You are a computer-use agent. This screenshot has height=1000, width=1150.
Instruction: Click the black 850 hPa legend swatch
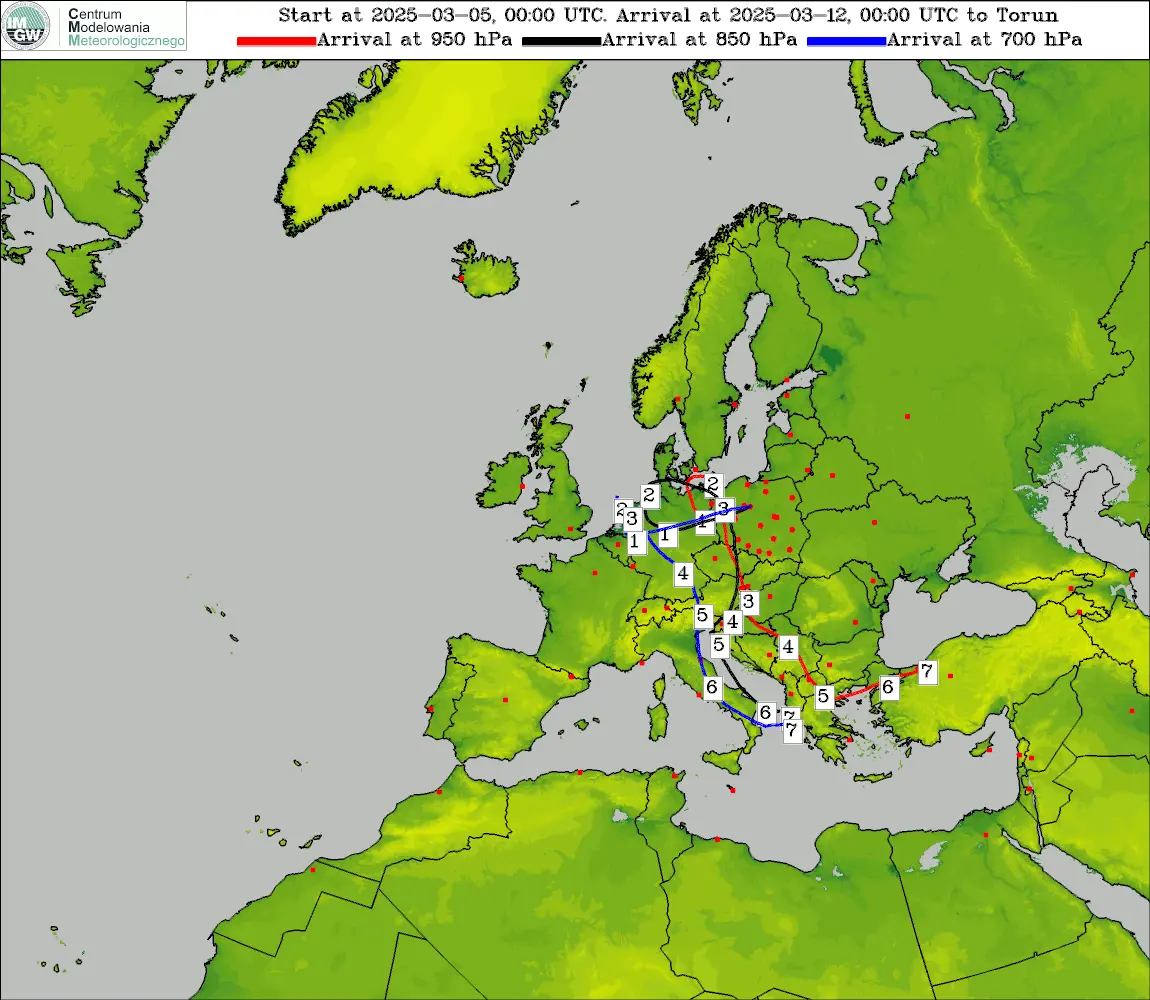(x=561, y=41)
